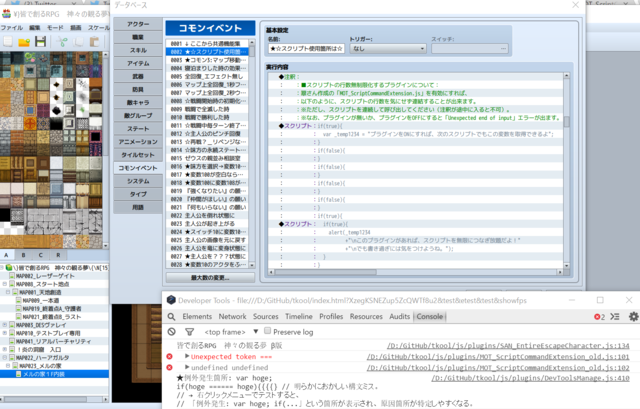Enable the Preserve log checkbox
Screen dimensions: 640x409
pos(267,331)
